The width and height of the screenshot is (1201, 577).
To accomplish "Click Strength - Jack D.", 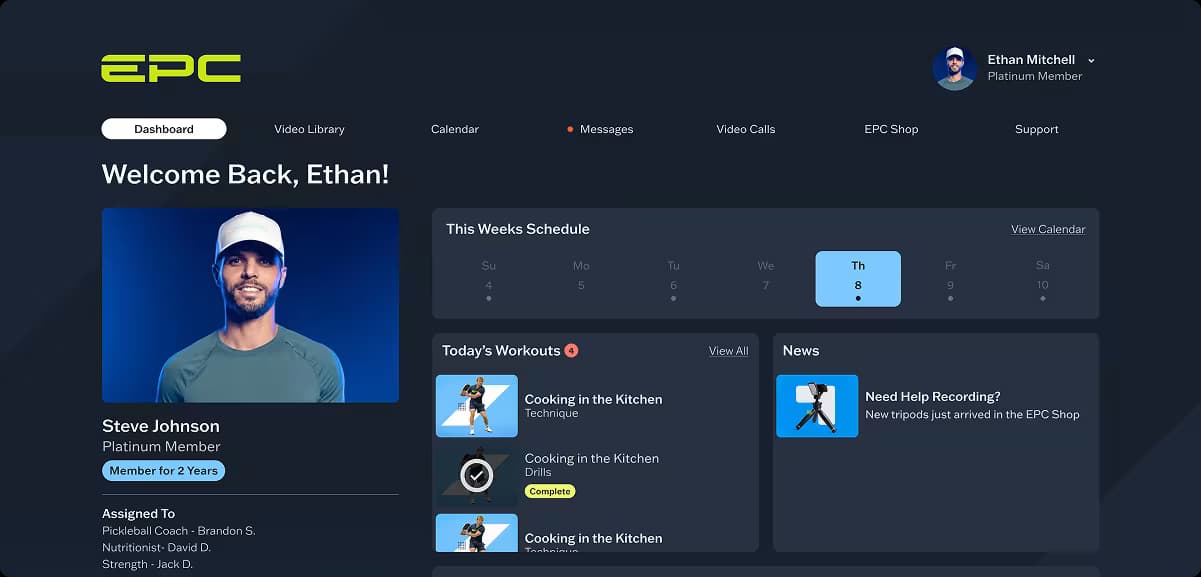I will tap(147, 564).
